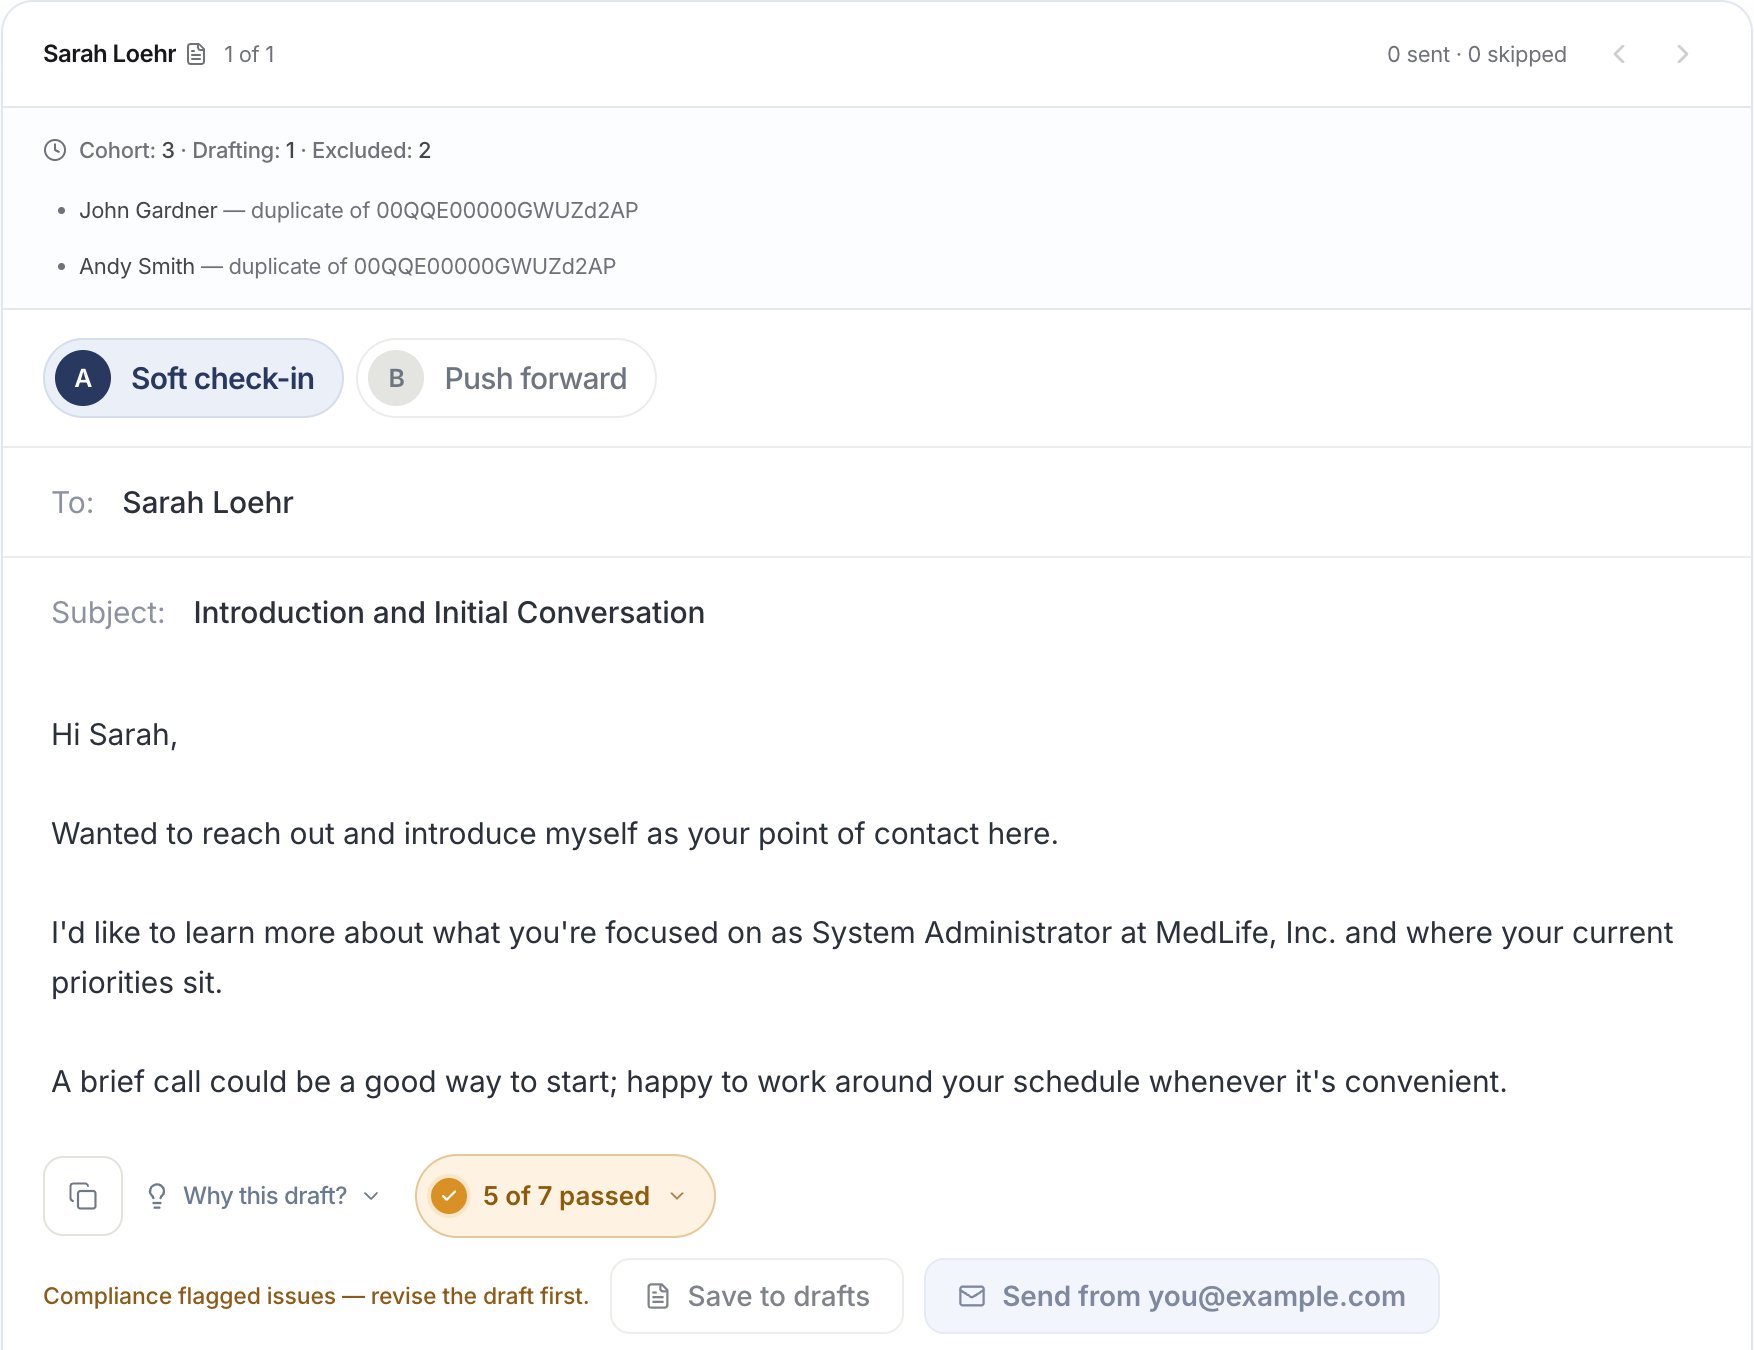This screenshot has height=1350, width=1754.
Task: Click the To recipient Sarah Loehr field
Action: (877, 502)
